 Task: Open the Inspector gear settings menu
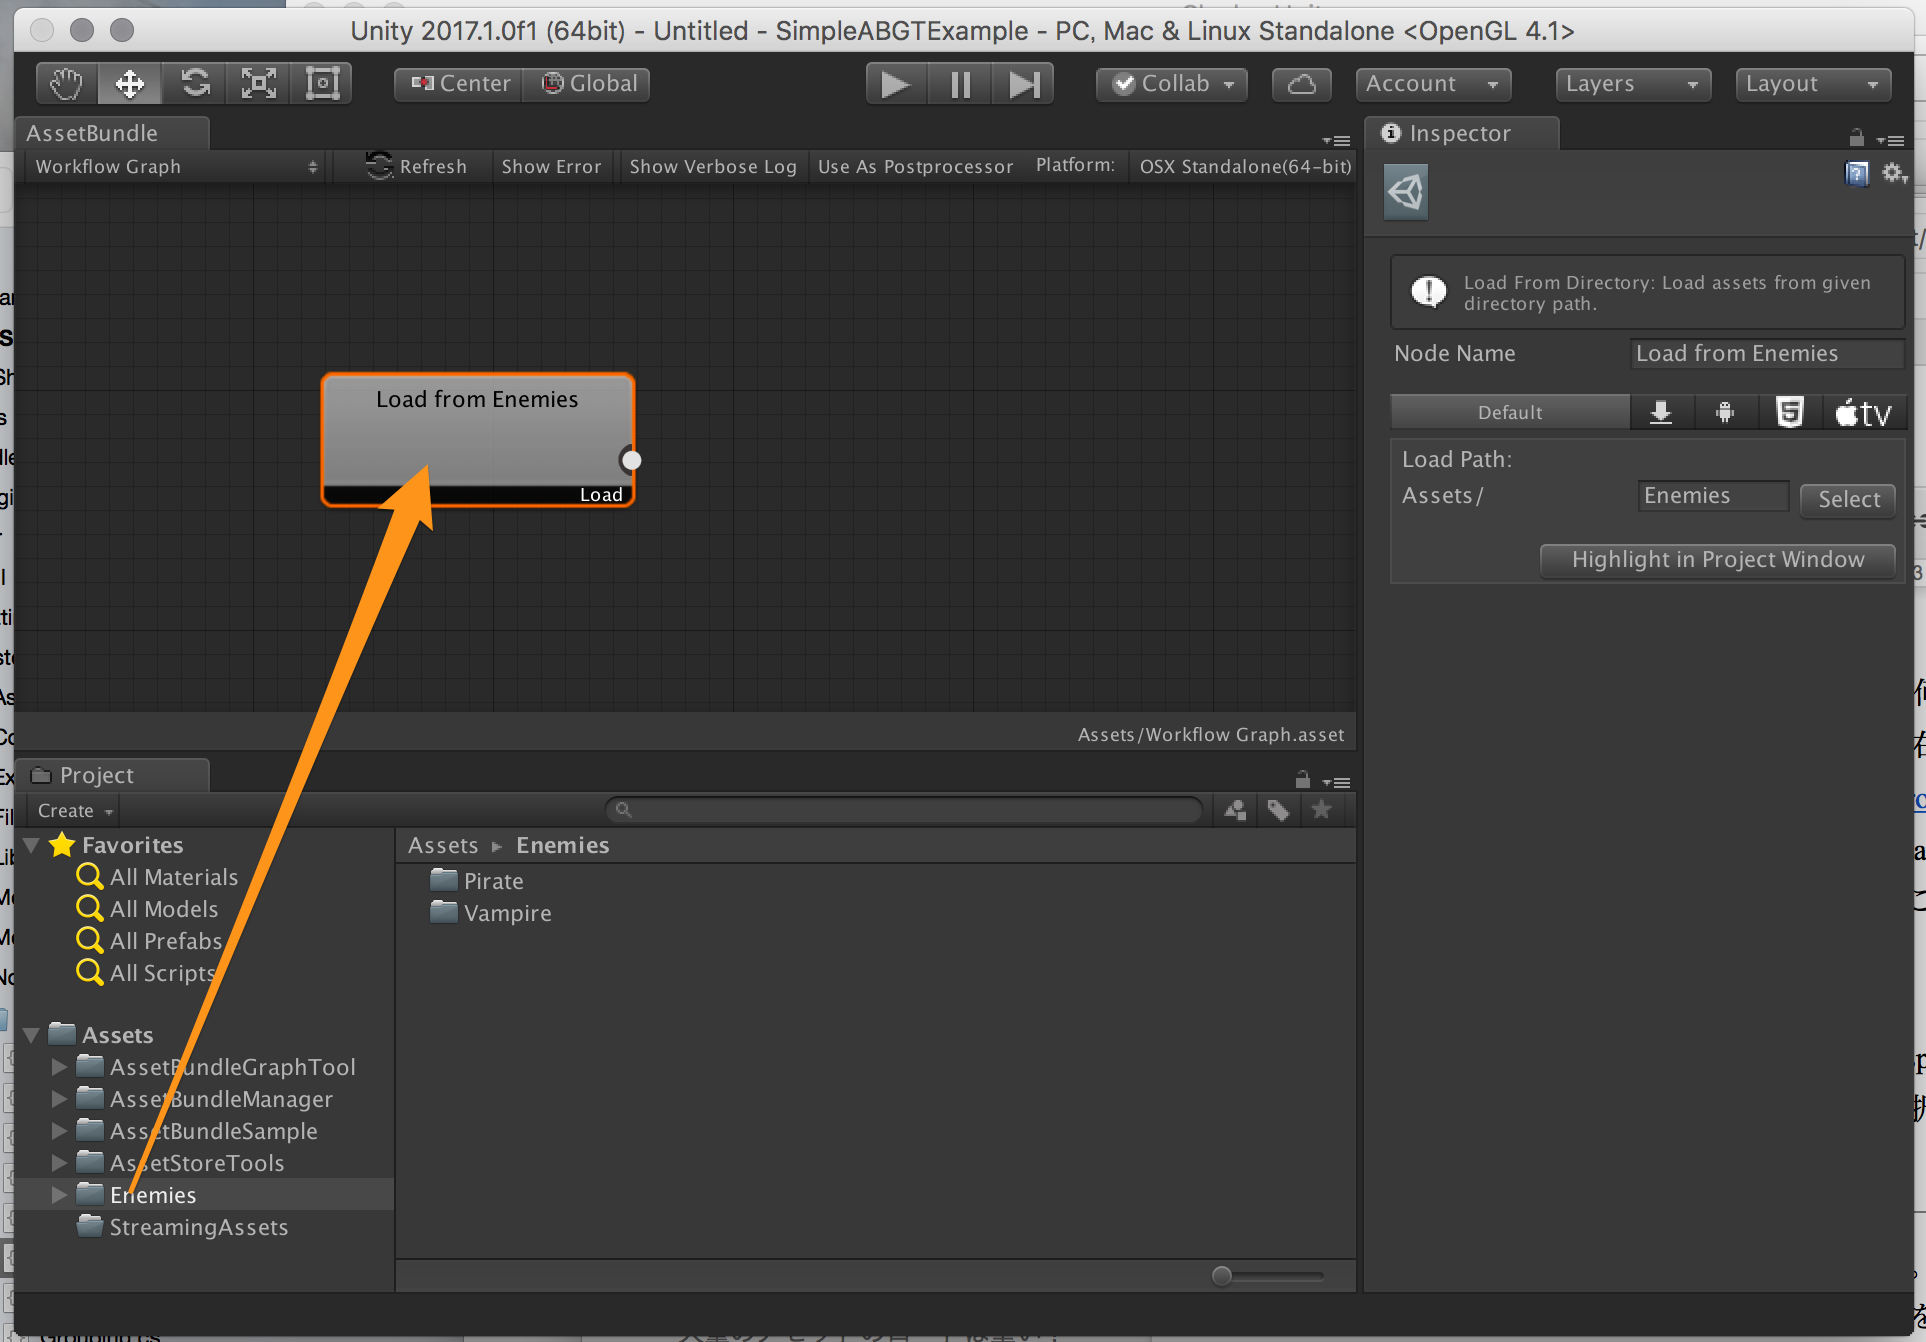[1894, 174]
